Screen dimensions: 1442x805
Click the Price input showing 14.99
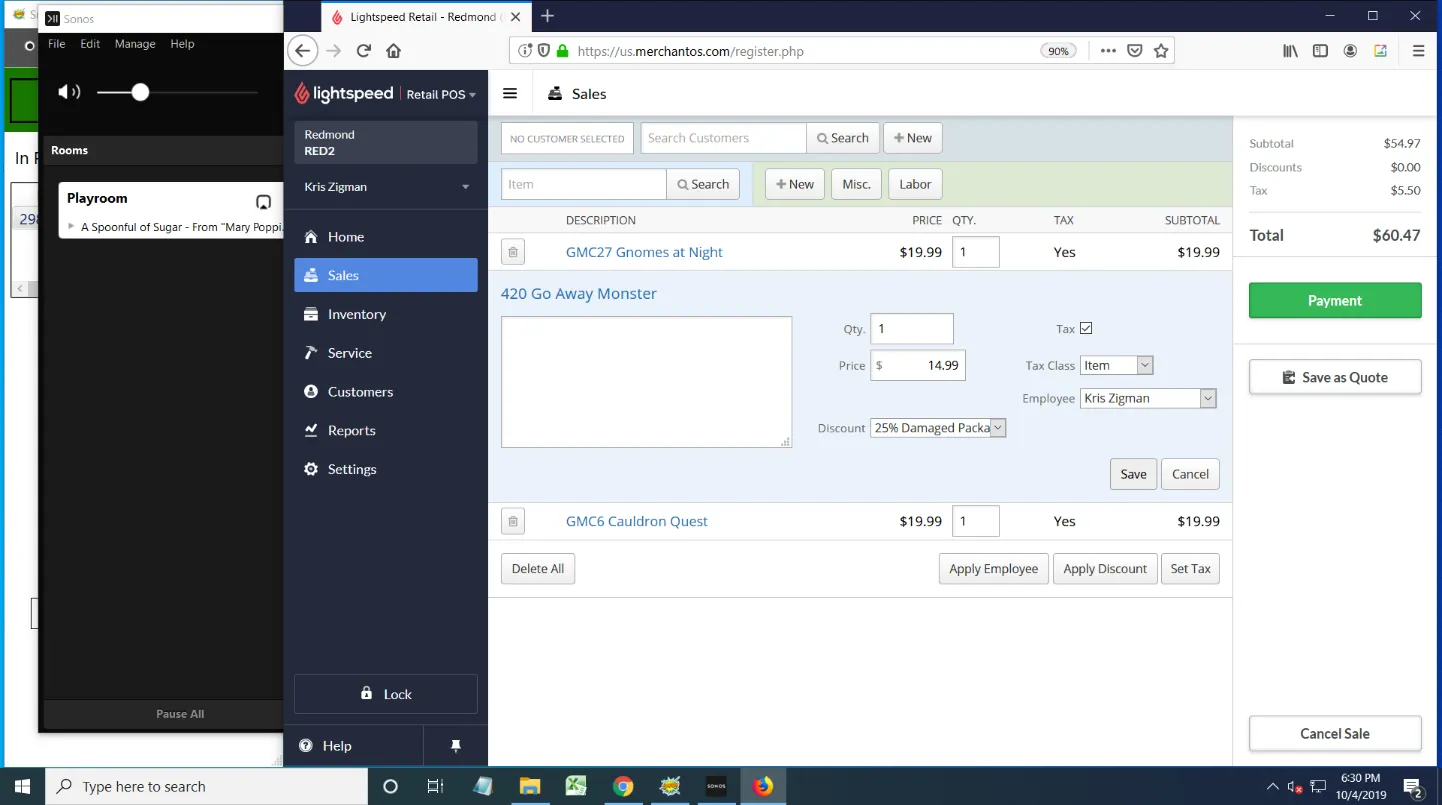click(918, 366)
